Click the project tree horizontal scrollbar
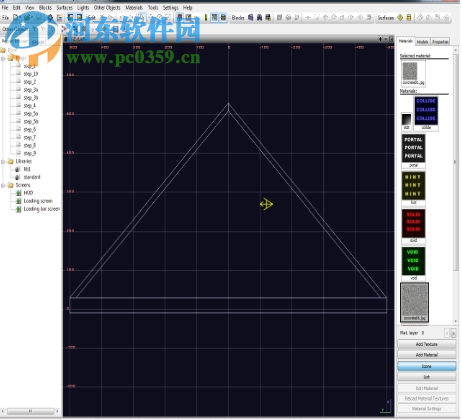Screen dimensions: 462x420 click(x=30, y=411)
